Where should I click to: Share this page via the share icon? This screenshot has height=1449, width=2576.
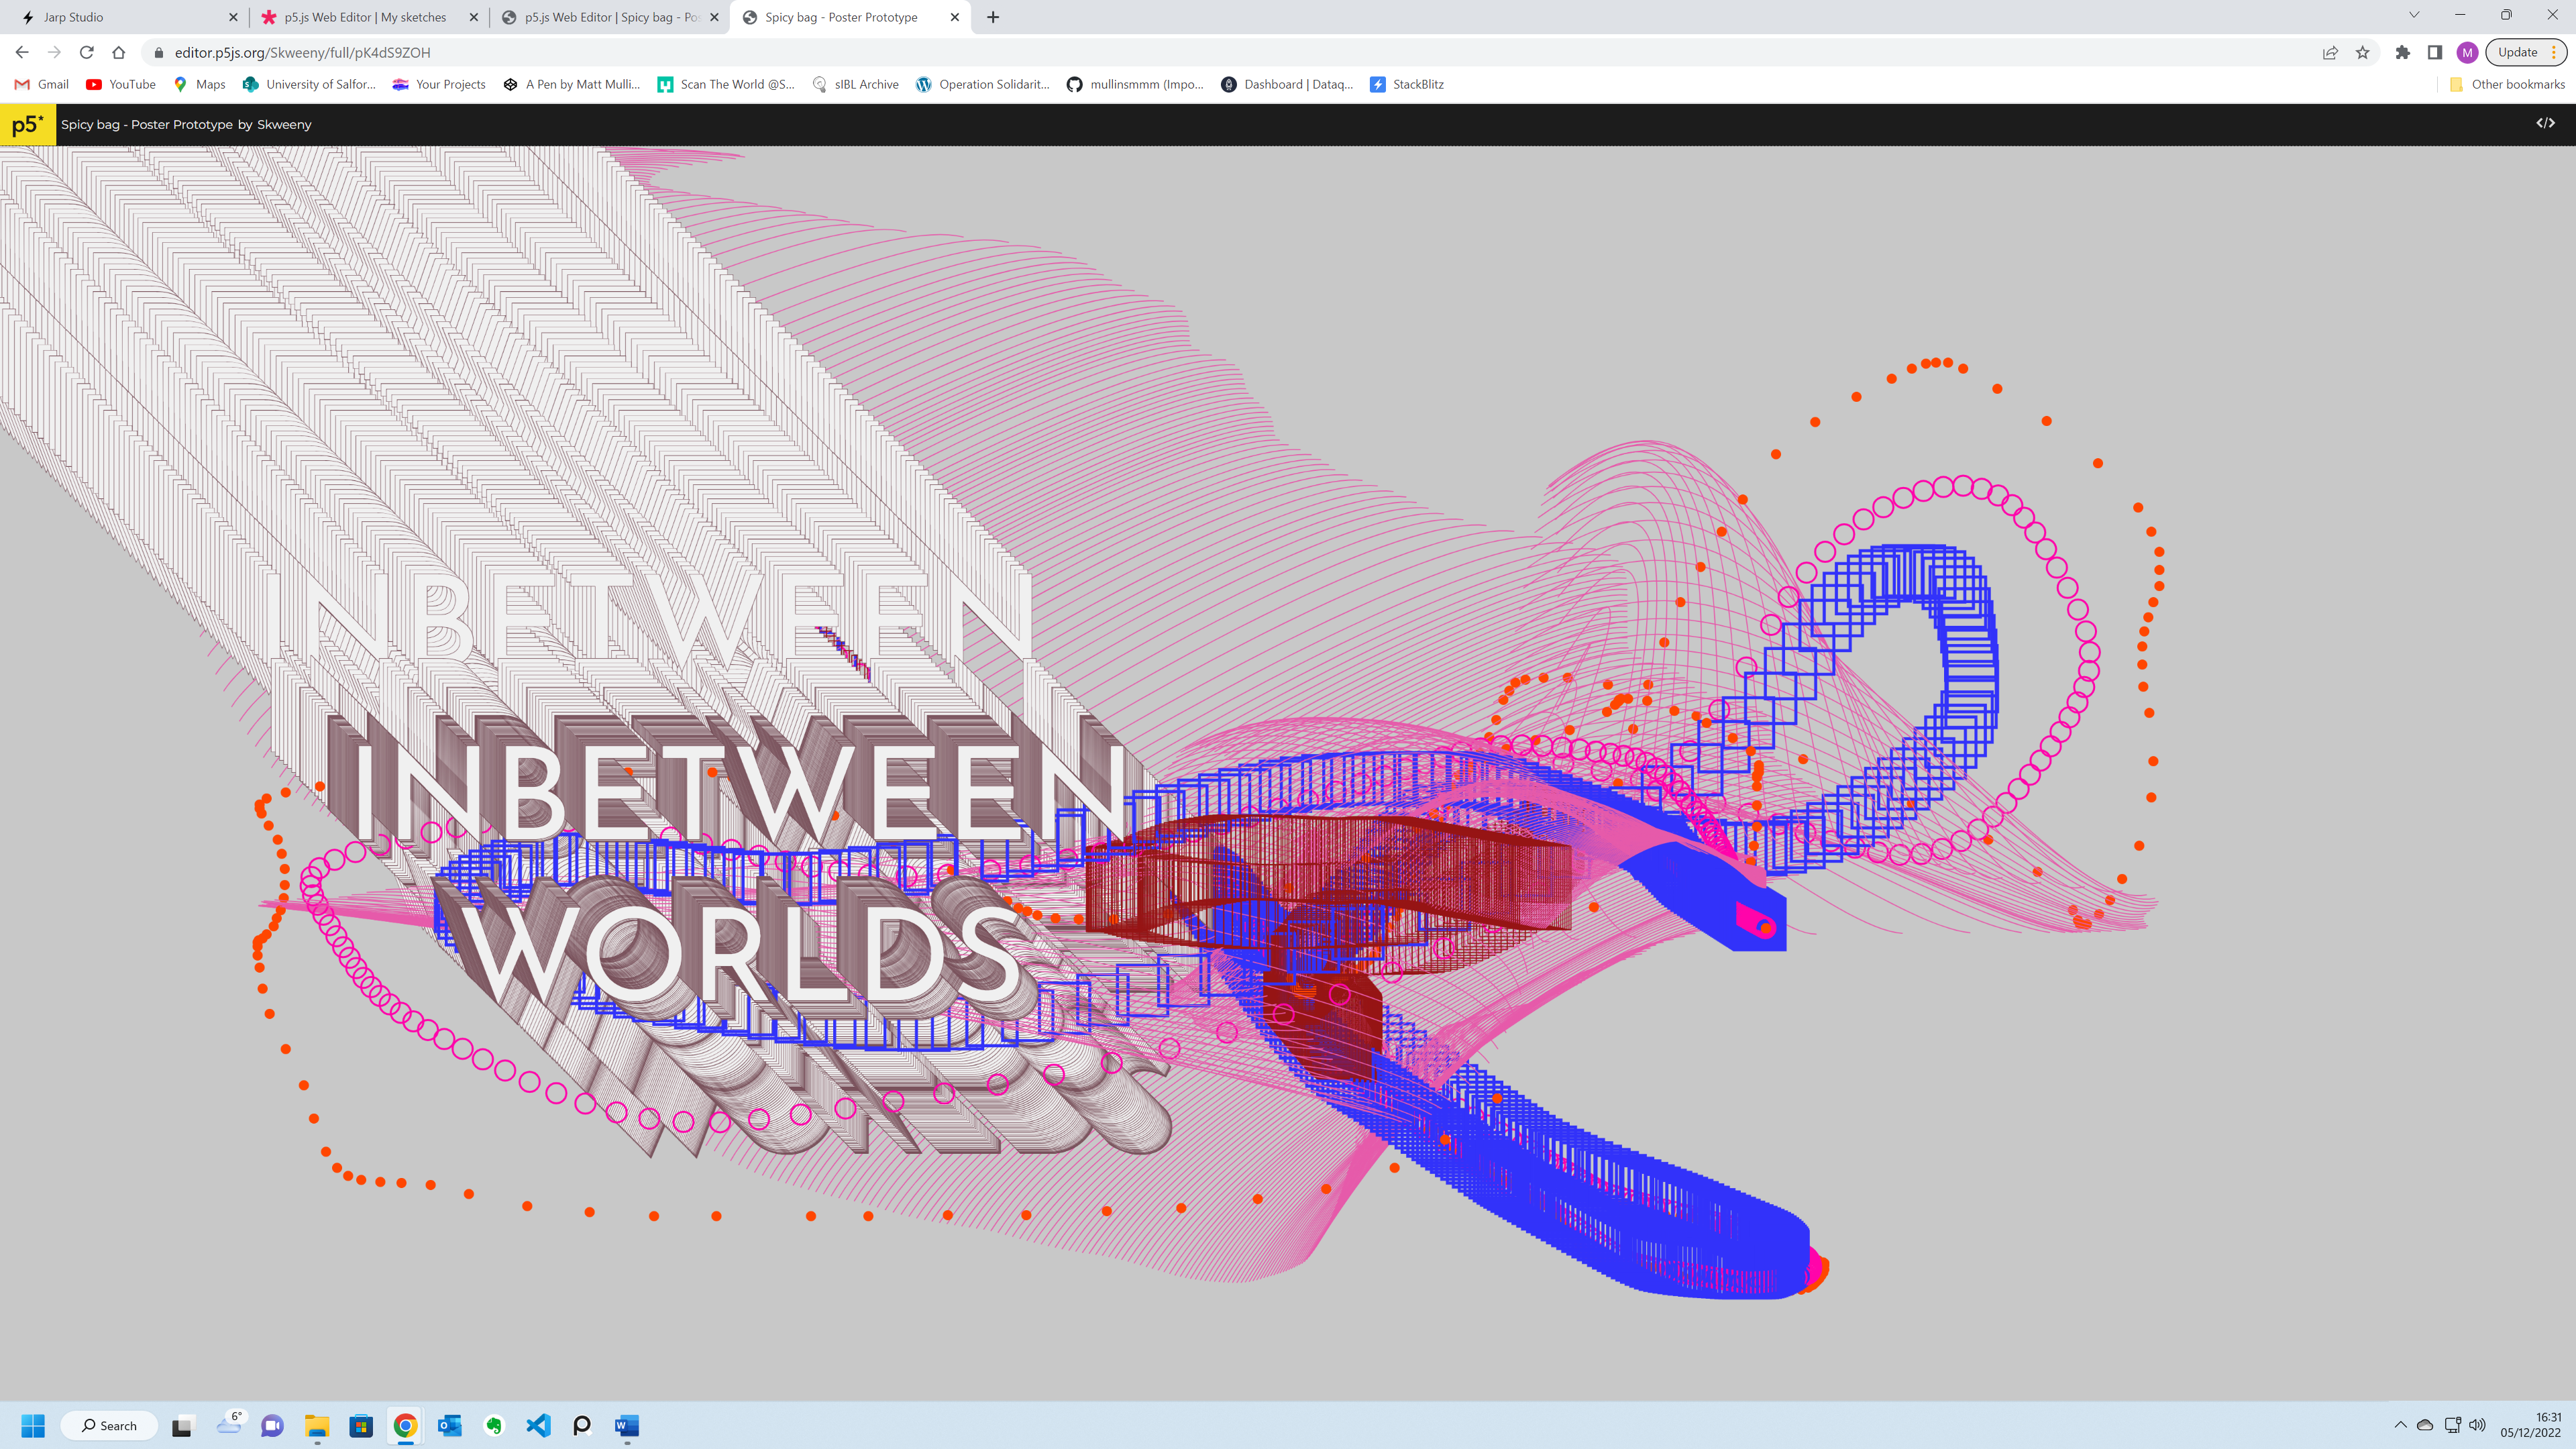click(2330, 52)
